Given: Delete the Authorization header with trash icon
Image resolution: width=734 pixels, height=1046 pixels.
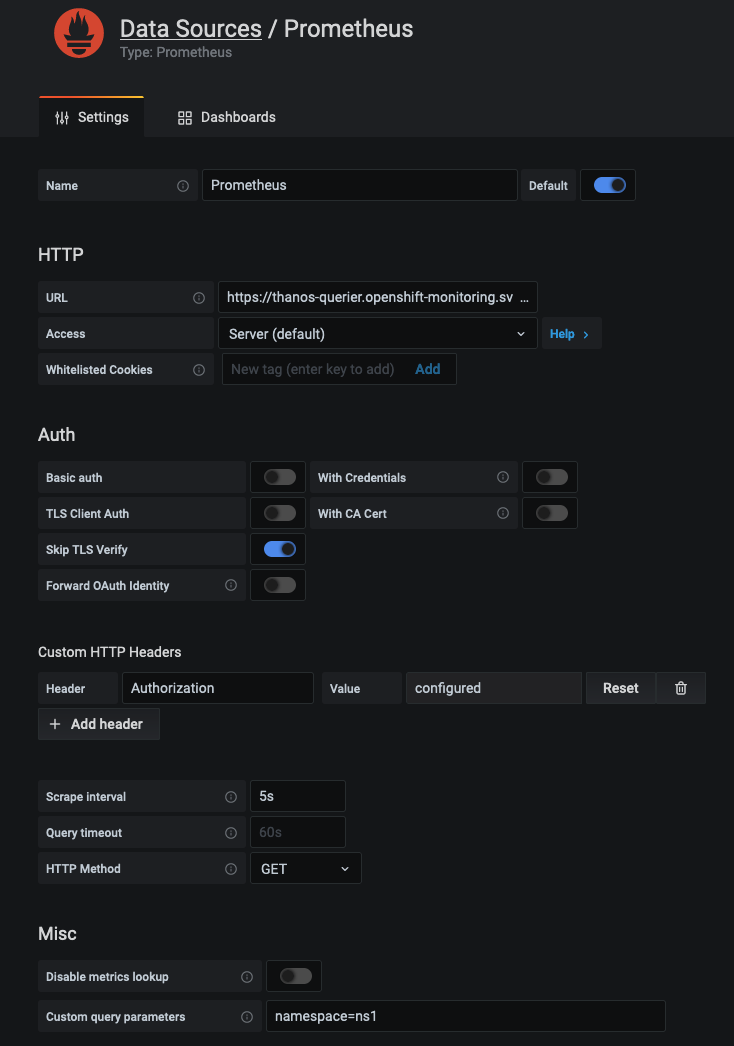Looking at the screenshot, I should click(681, 688).
